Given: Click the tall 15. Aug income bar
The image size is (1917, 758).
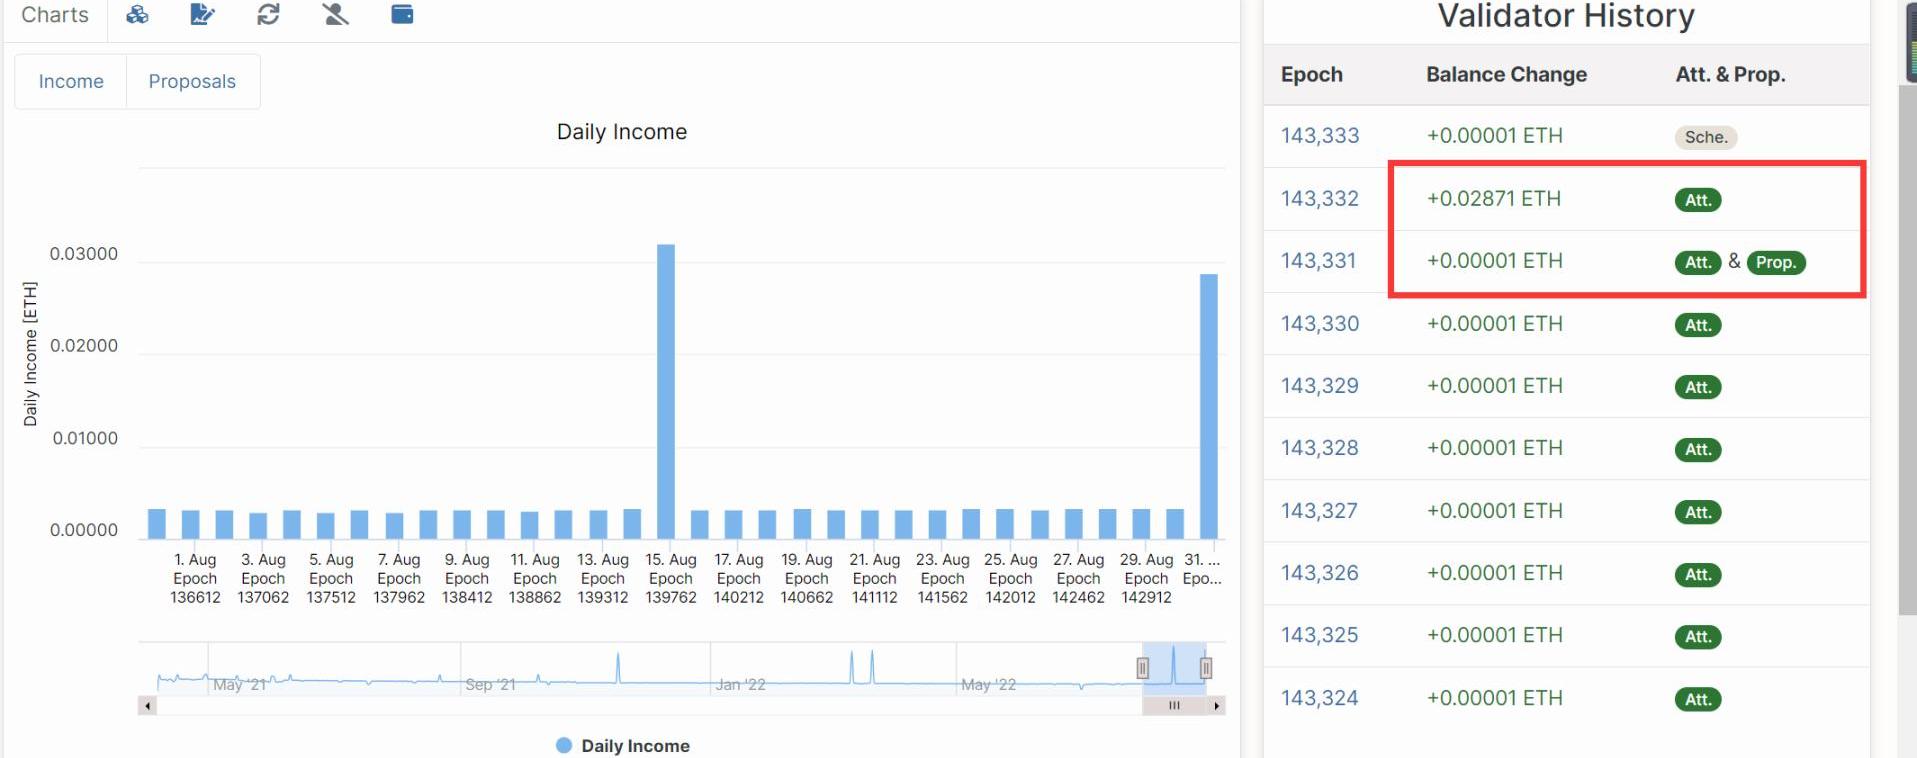Looking at the screenshot, I should click(666, 390).
